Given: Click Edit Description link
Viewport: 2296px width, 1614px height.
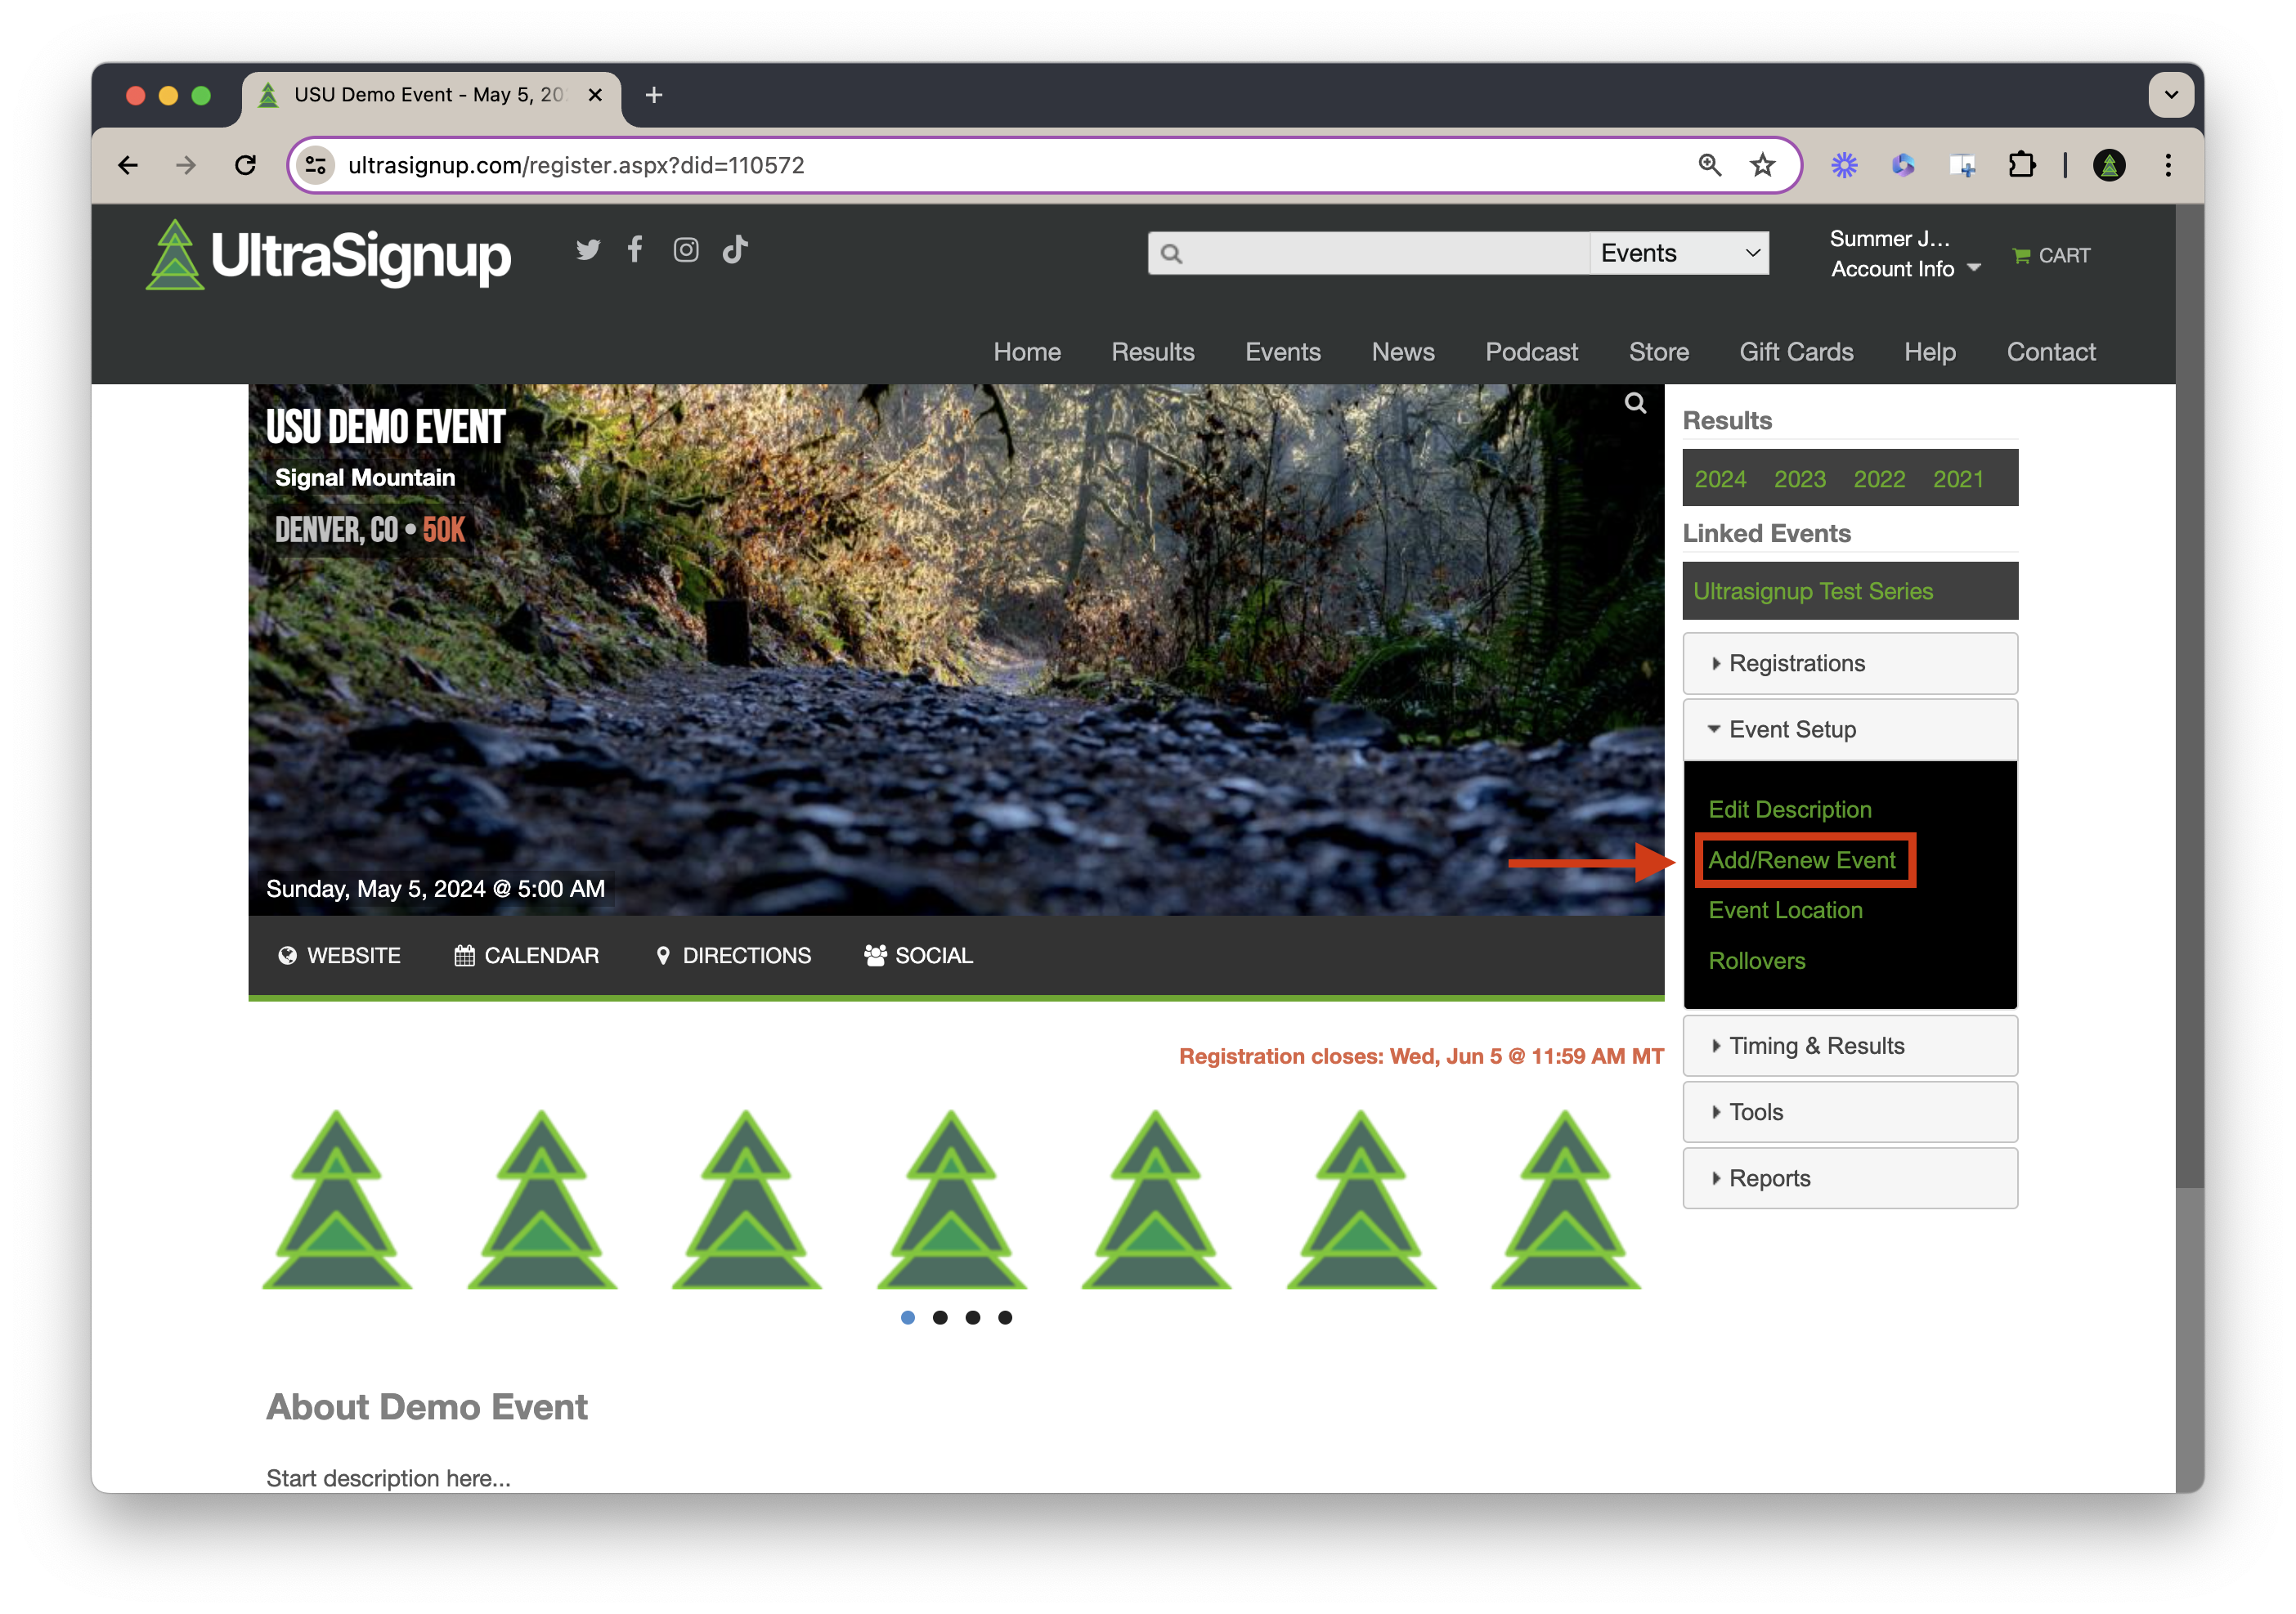Looking at the screenshot, I should (1790, 810).
